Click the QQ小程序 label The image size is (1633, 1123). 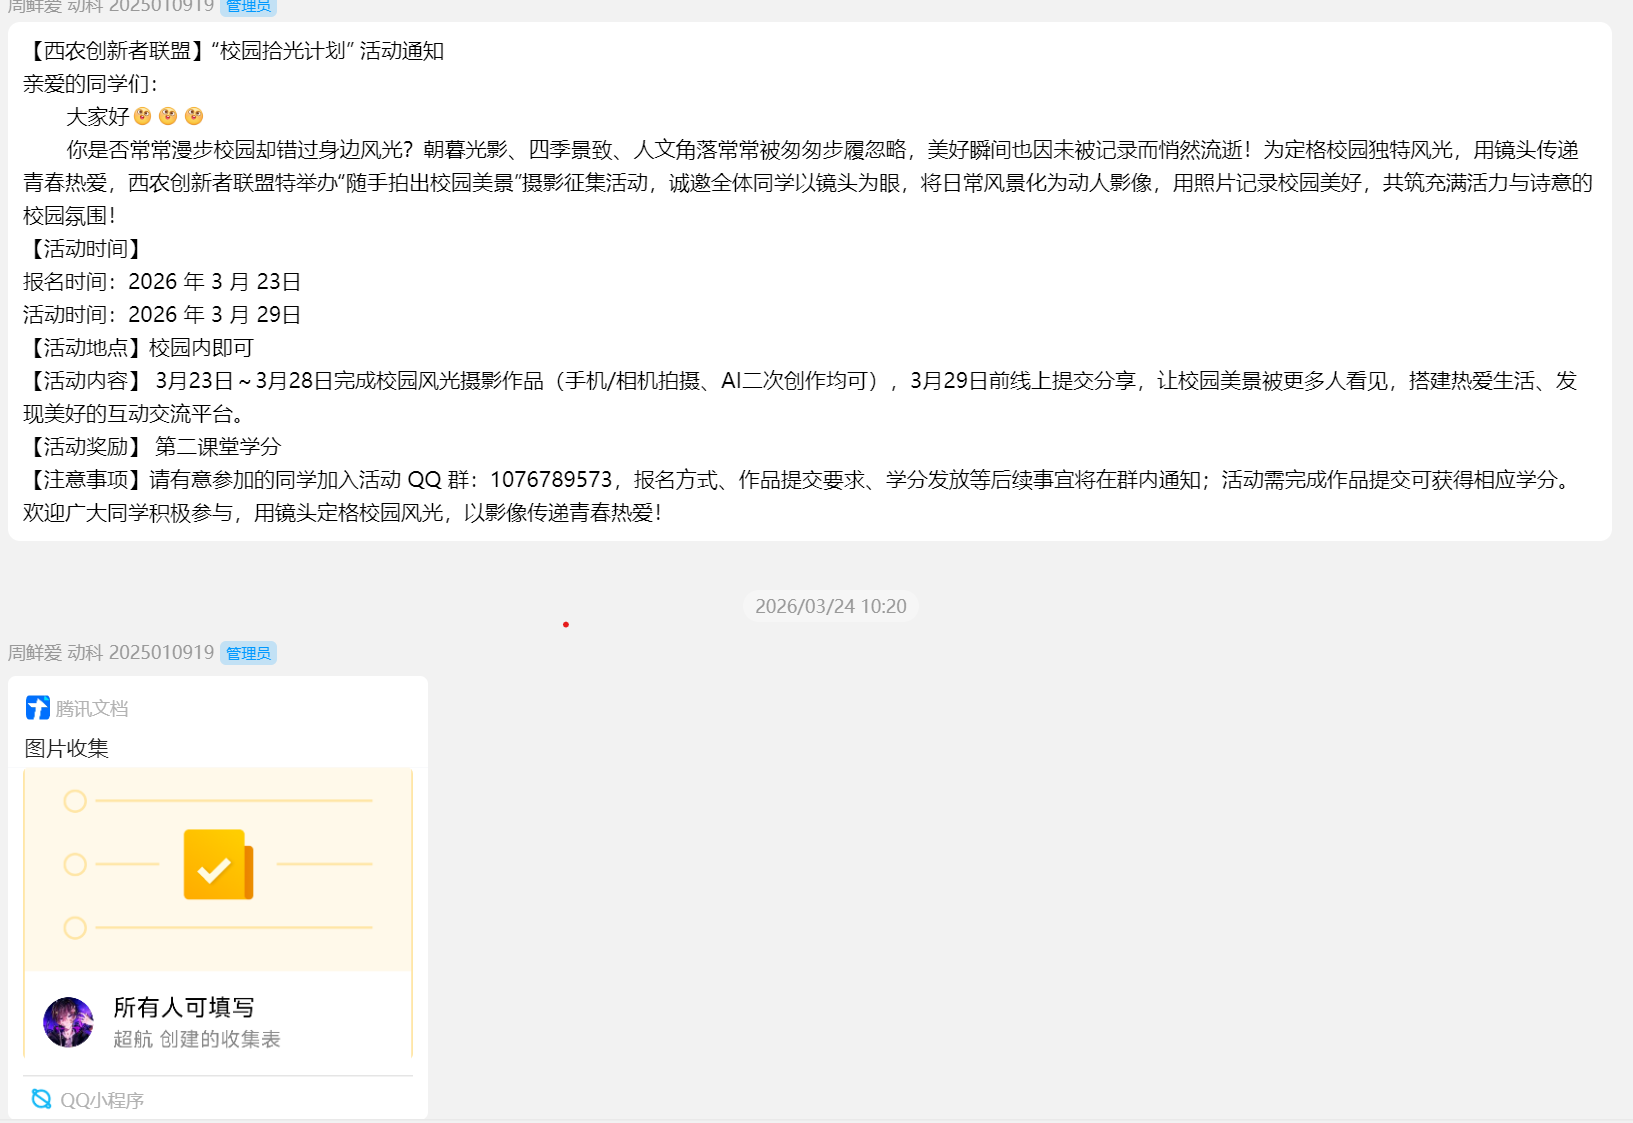[102, 1100]
